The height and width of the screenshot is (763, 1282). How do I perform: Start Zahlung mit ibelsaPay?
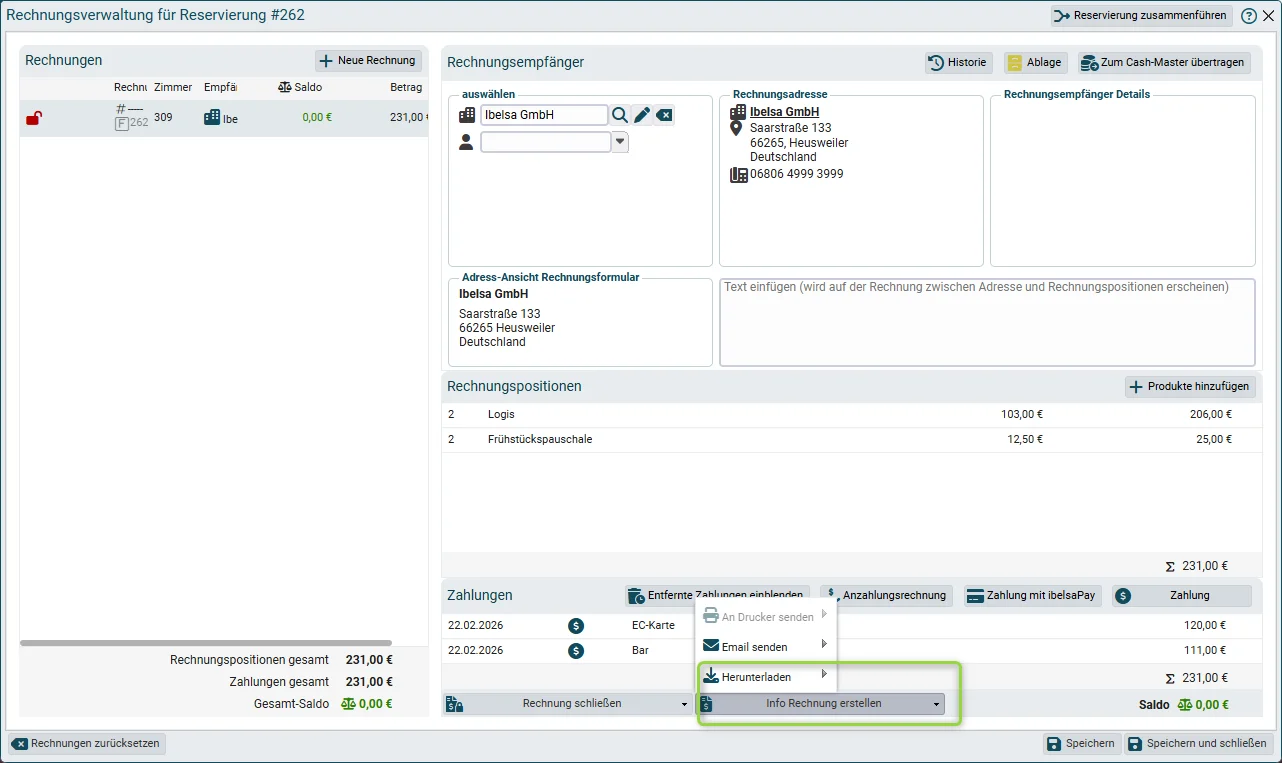1032,596
